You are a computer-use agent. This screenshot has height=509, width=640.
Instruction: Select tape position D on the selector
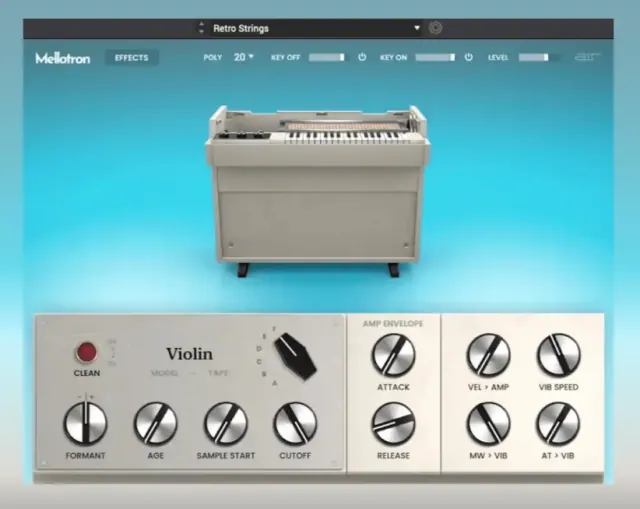click(x=259, y=349)
